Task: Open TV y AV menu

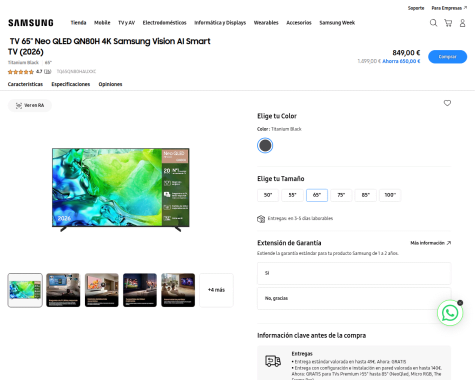Action: 126,23
